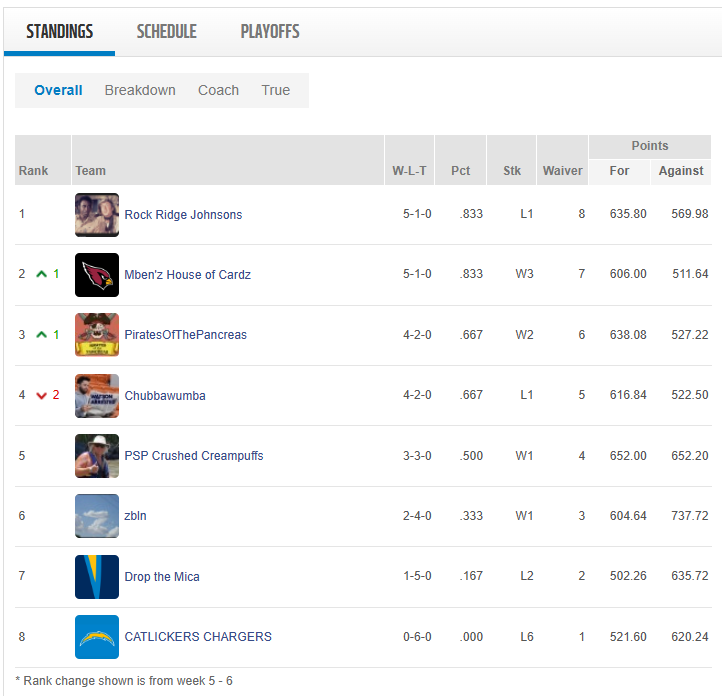This screenshot has height=696, width=722.
Task: Open the Chubbawumba team link
Action: [165, 396]
